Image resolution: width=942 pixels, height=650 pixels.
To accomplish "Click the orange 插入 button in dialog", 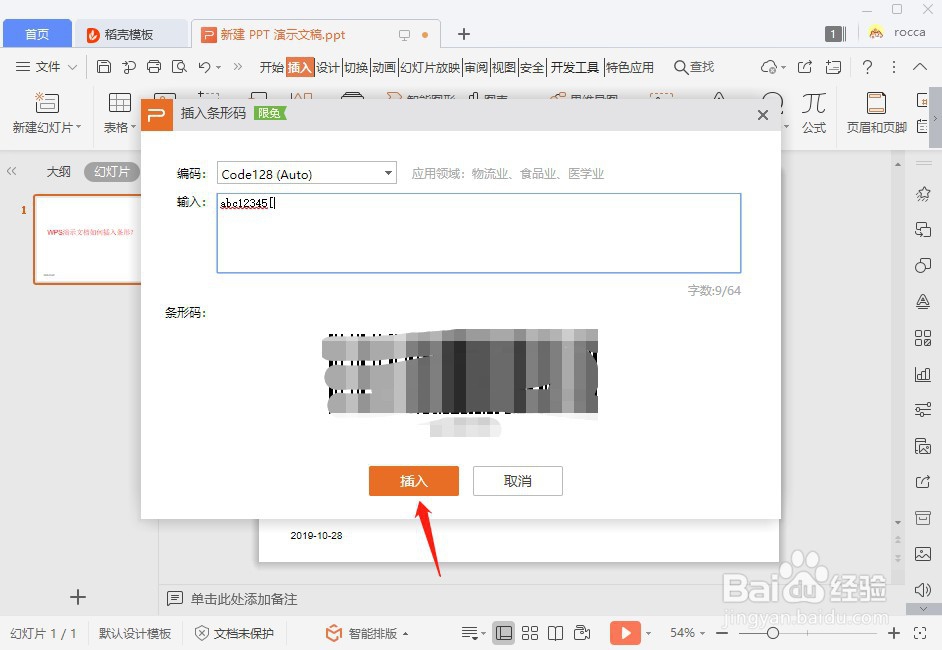I will (x=413, y=481).
